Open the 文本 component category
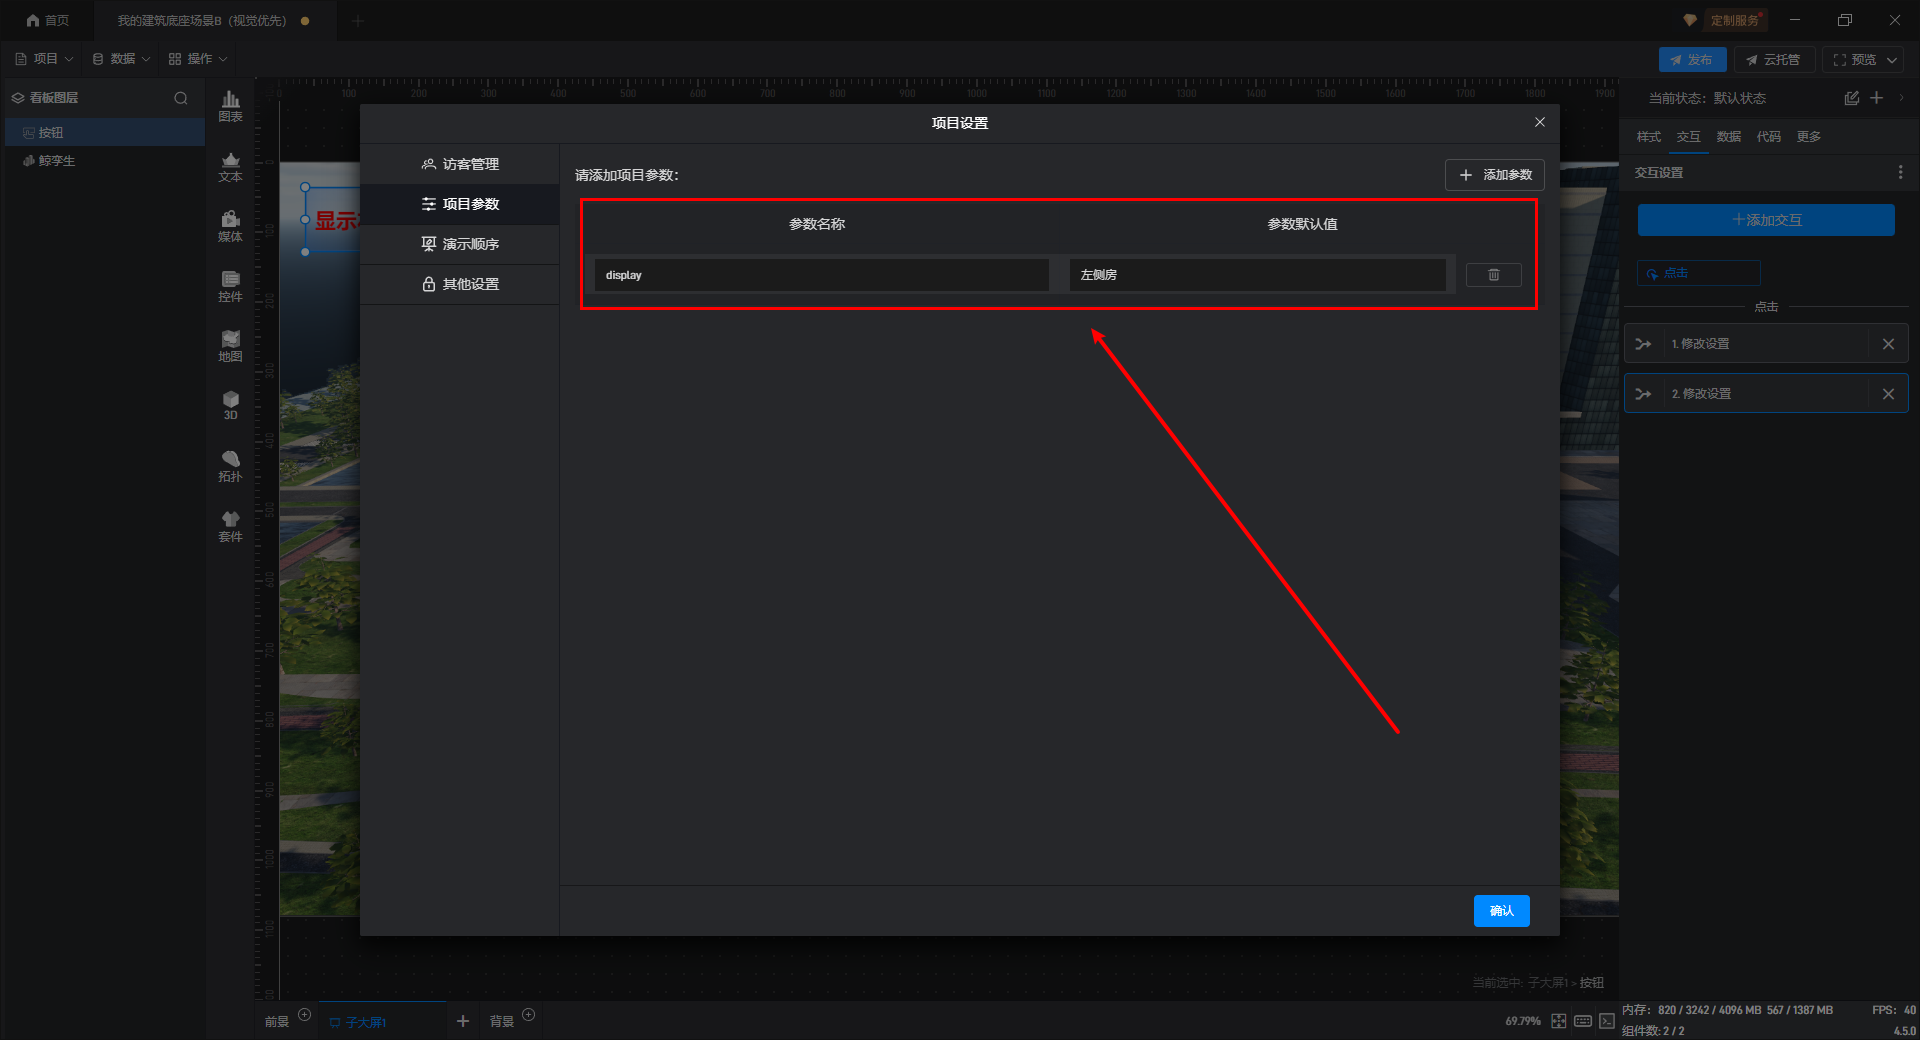Image resolution: width=1920 pixels, height=1040 pixels. coord(231,167)
